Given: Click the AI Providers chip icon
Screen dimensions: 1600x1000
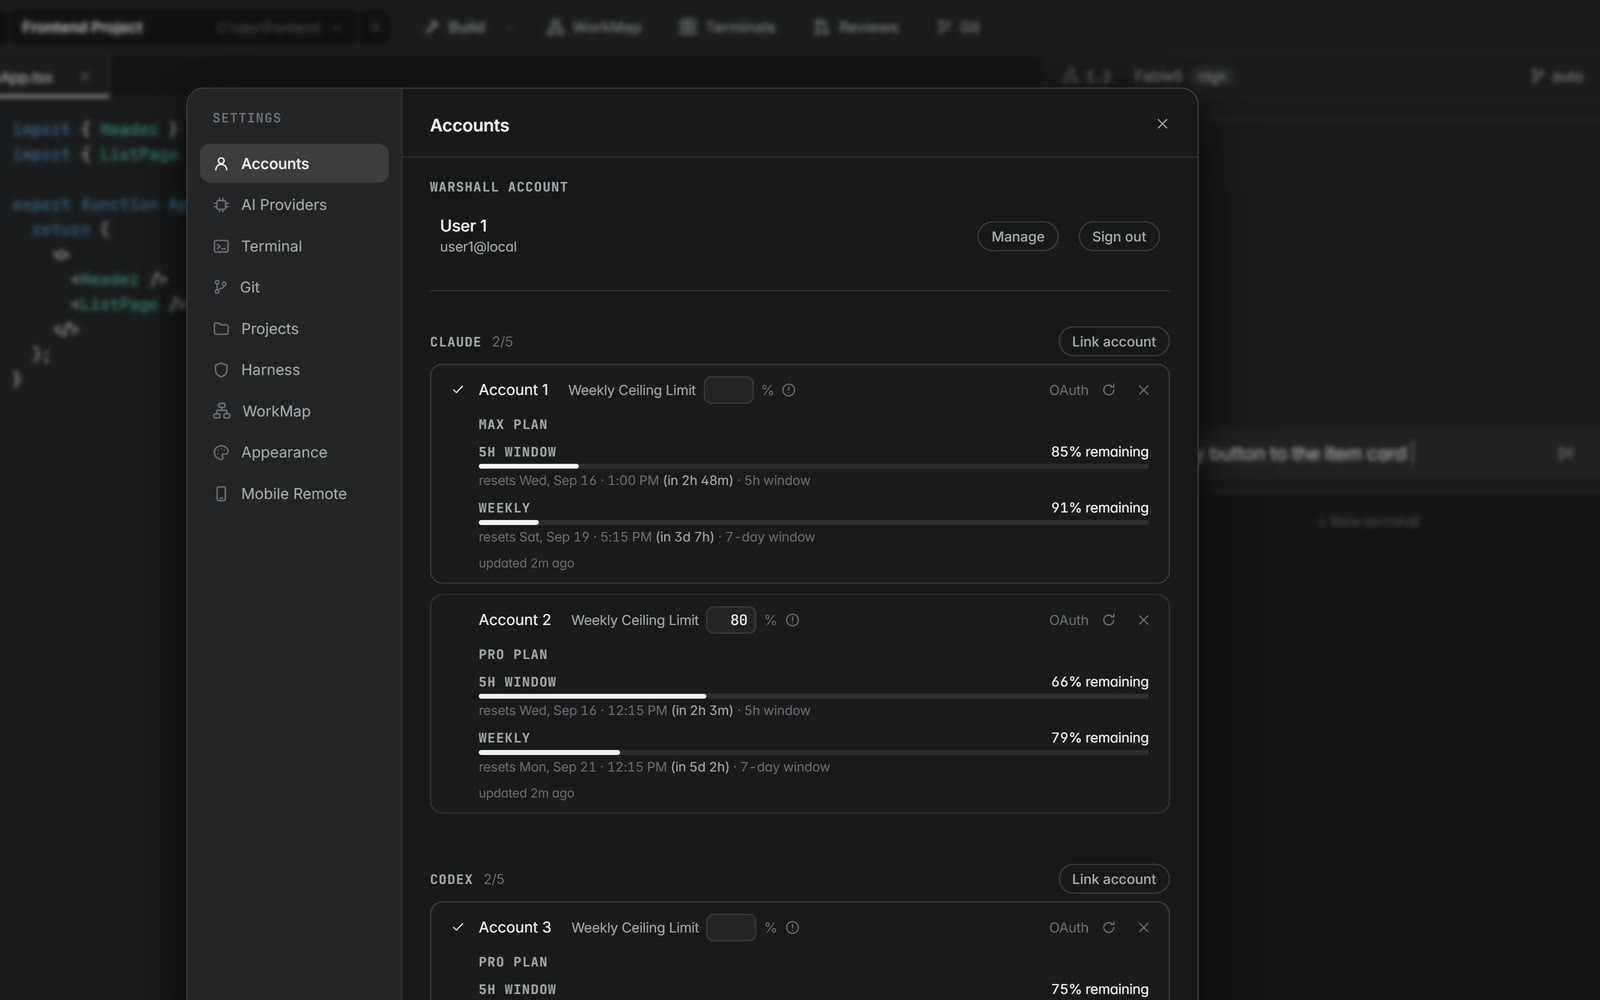Looking at the screenshot, I should [221, 205].
